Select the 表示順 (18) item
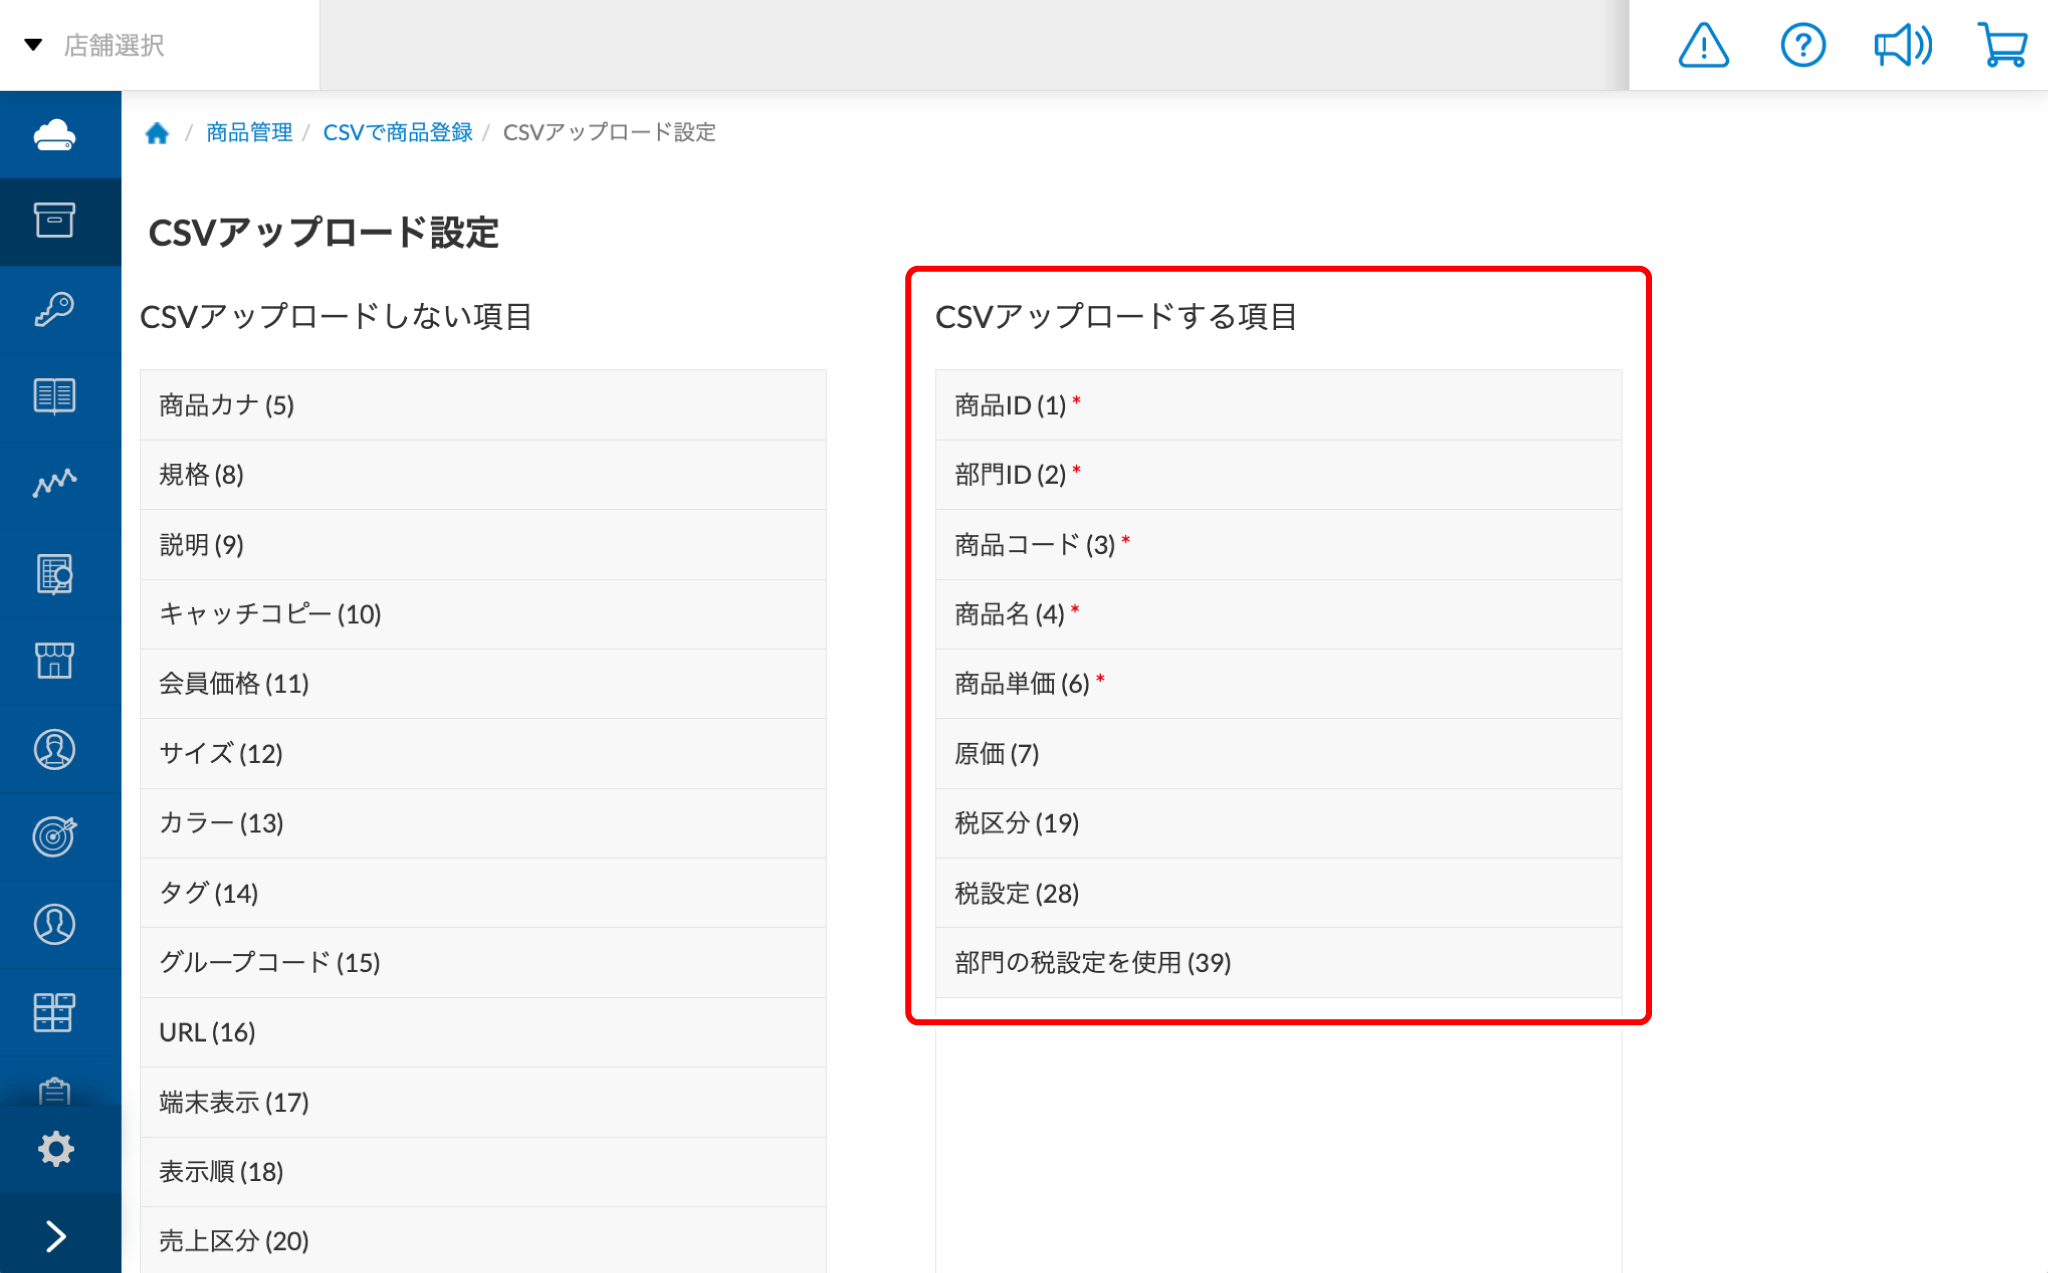The width and height of the screenshot is (2048, 1273). click(483, 1171)
